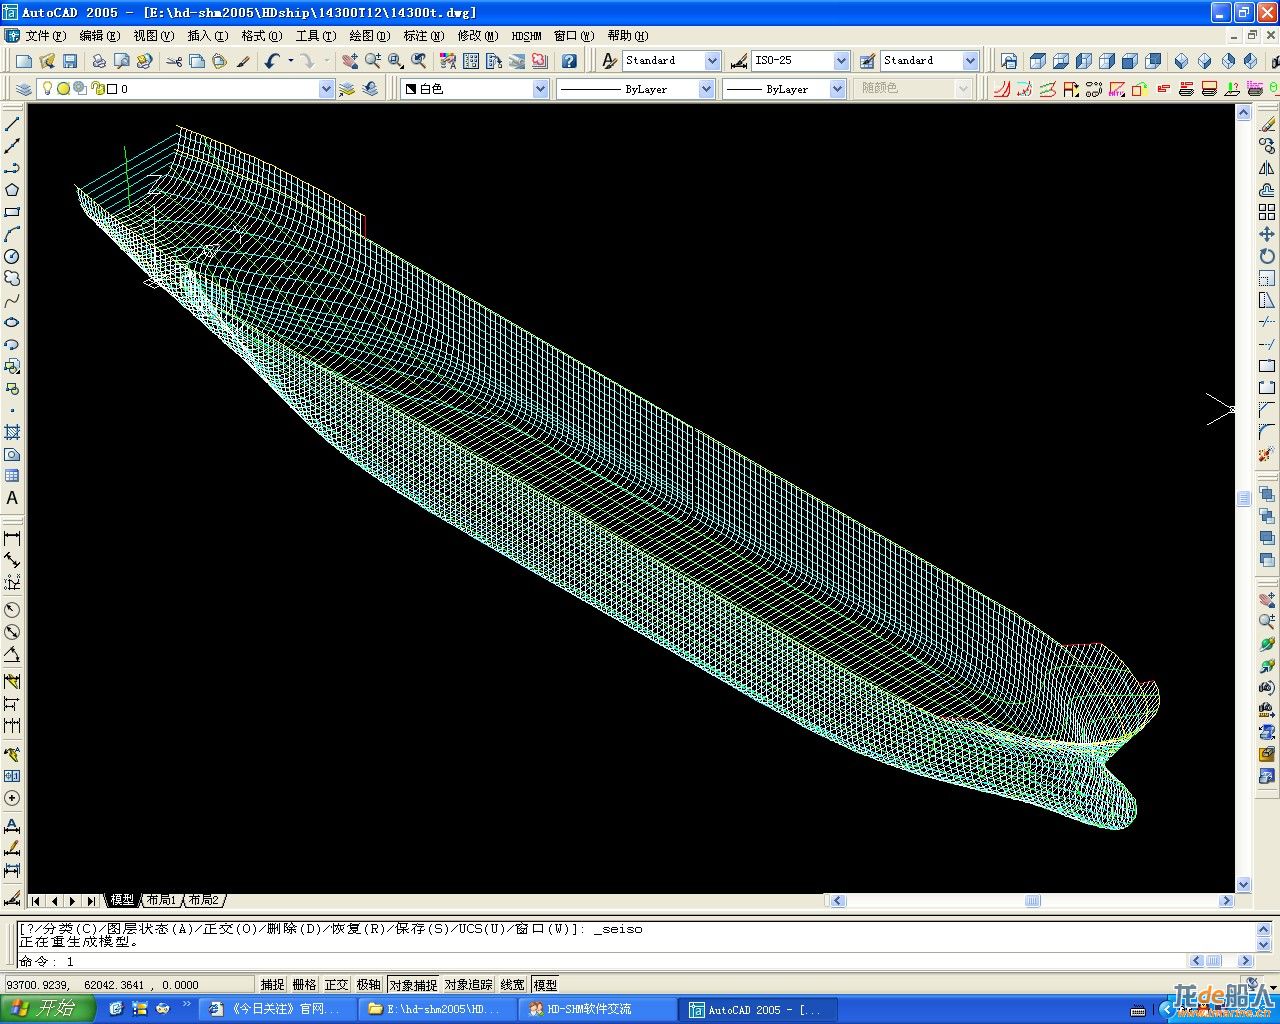The height and width of the screenshot is (1024, 1280).
Task: Click the Open file icon
Action: click(x=48, y=61)
